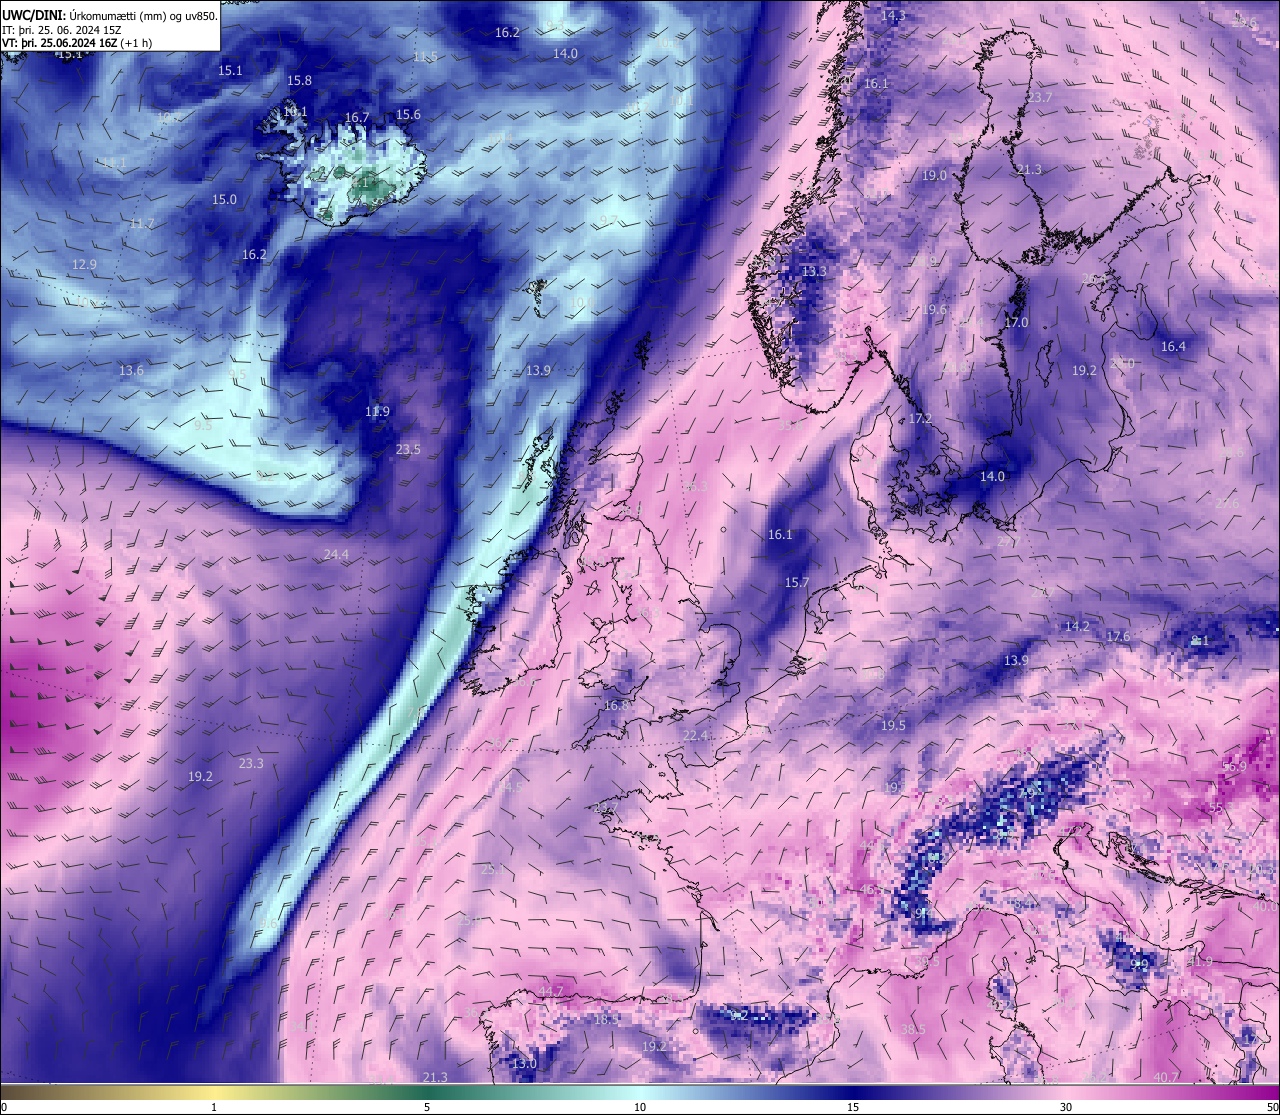Click the 44.7 value label
Image resolution: width=1280 pixels, height=1115 pixels.
pos(551,991)
